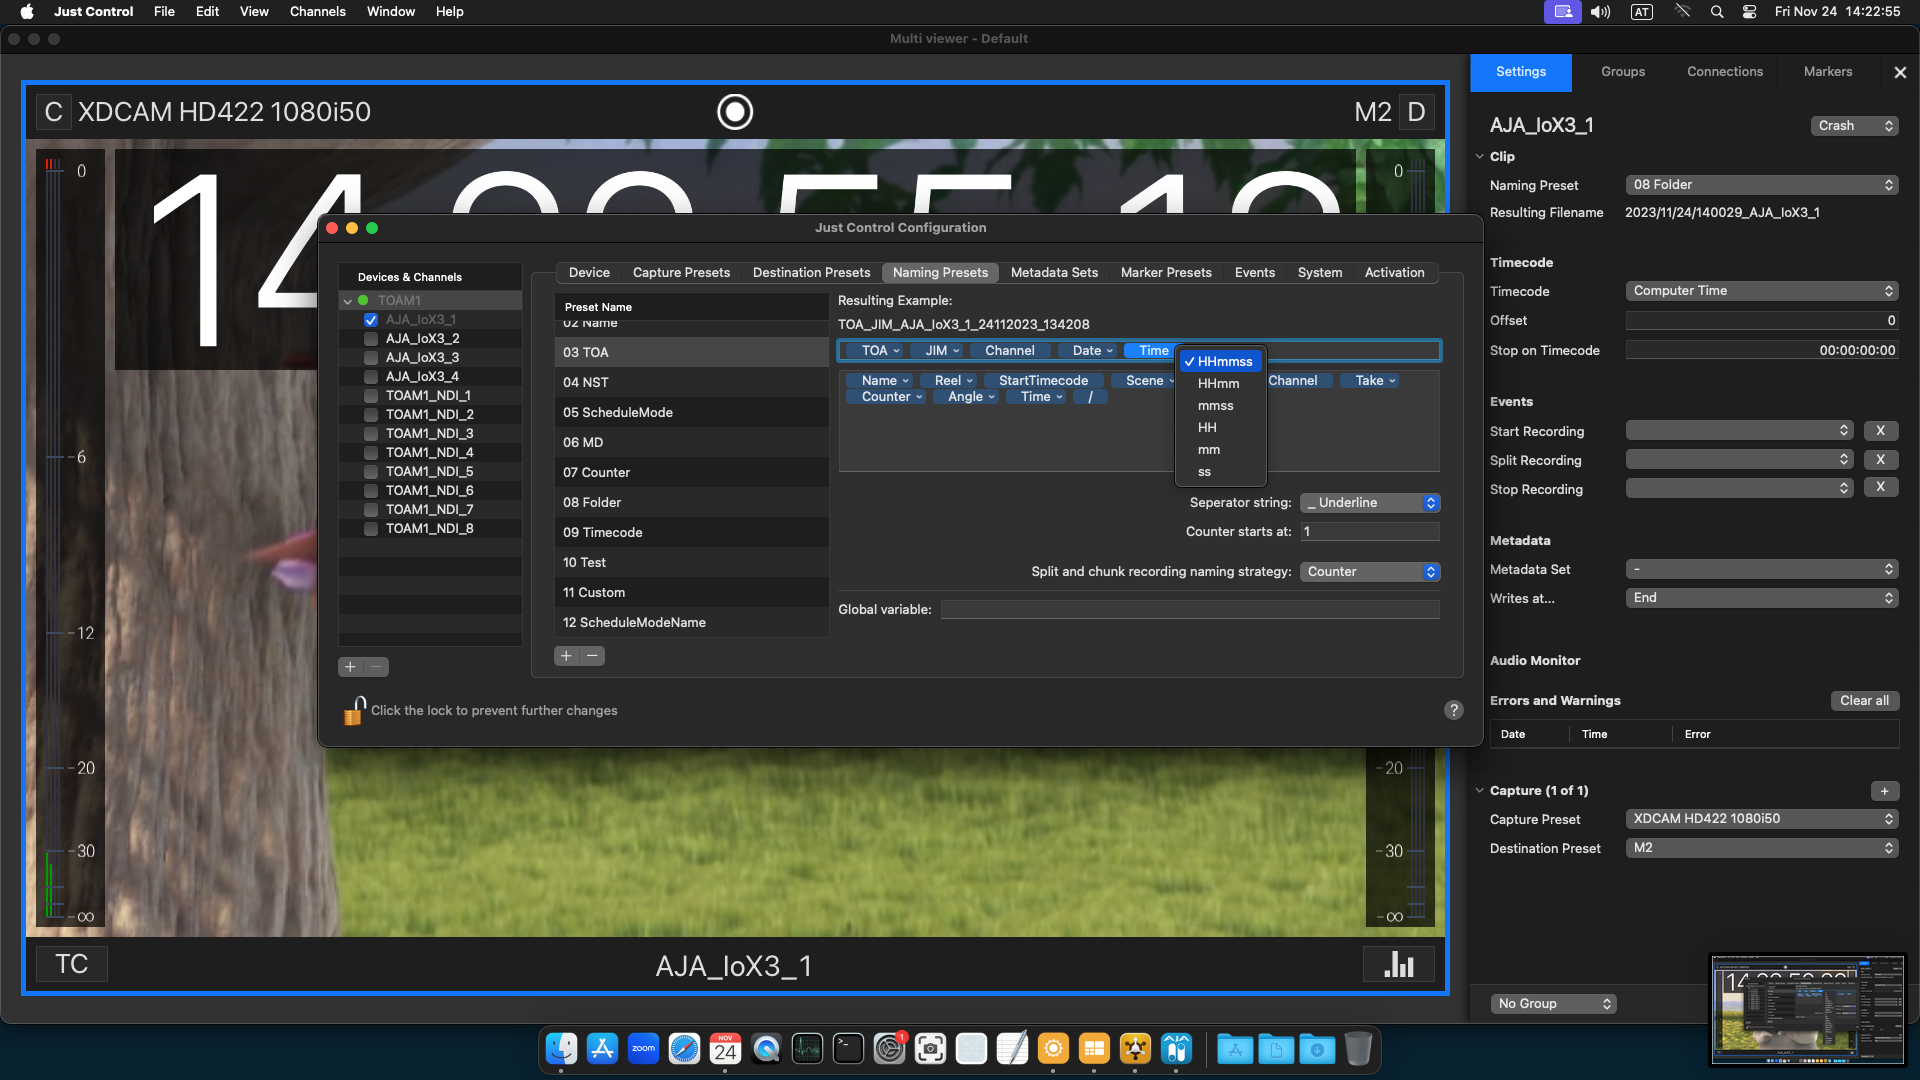Open Control Center in the menu bar

[1749, 12]
